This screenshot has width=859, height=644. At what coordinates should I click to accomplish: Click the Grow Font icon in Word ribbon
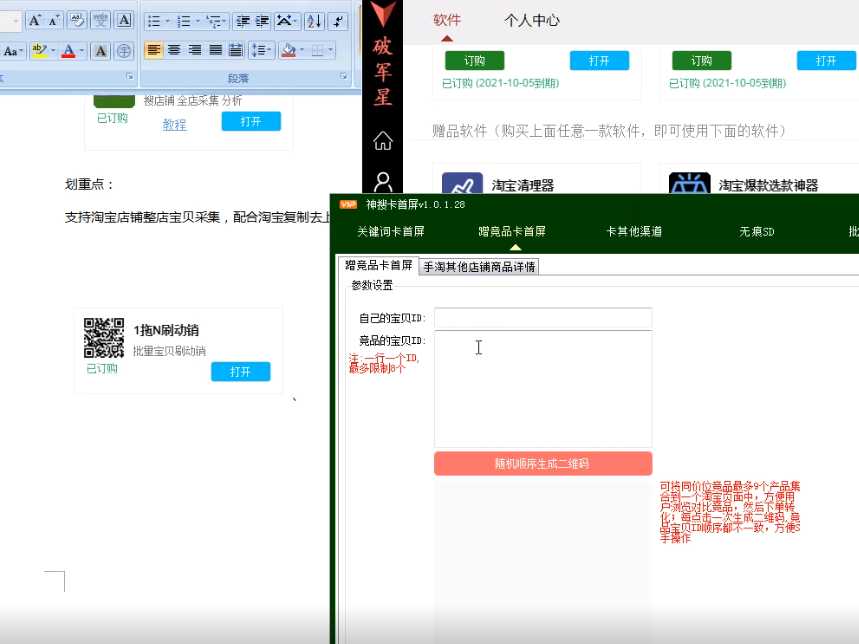35,21
